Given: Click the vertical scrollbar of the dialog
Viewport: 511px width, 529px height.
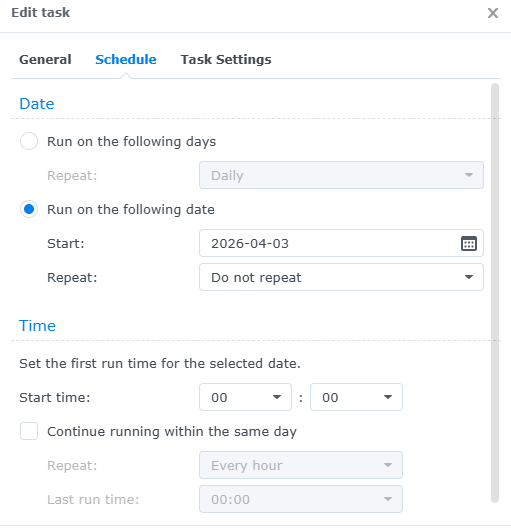Looking at the screenshot, I should click(495, 293).
